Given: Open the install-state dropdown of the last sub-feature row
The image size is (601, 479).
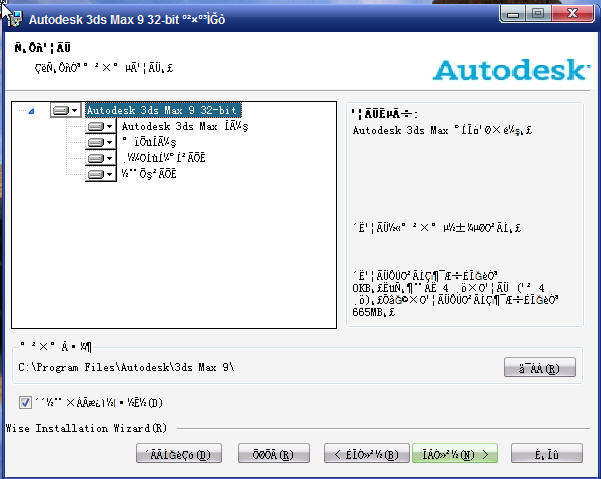Looking at the screenshot, I should 100,174.
